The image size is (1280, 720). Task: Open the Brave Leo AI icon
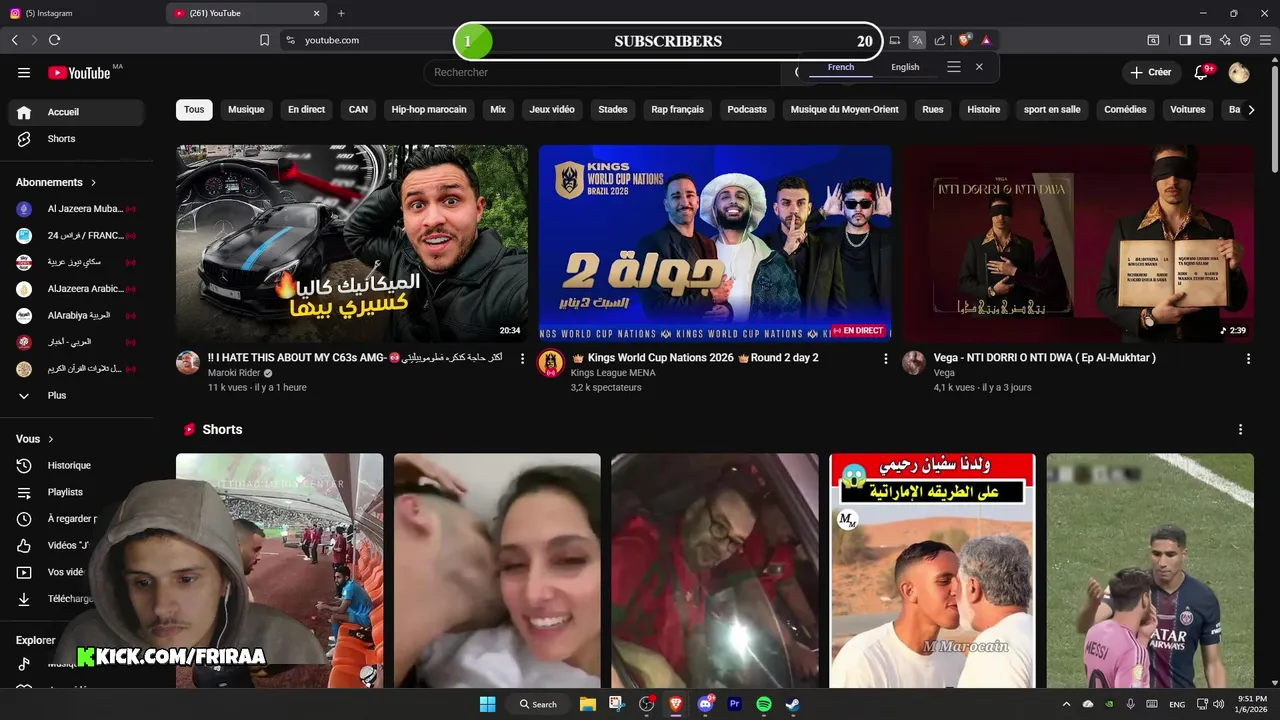(1225, 40)
